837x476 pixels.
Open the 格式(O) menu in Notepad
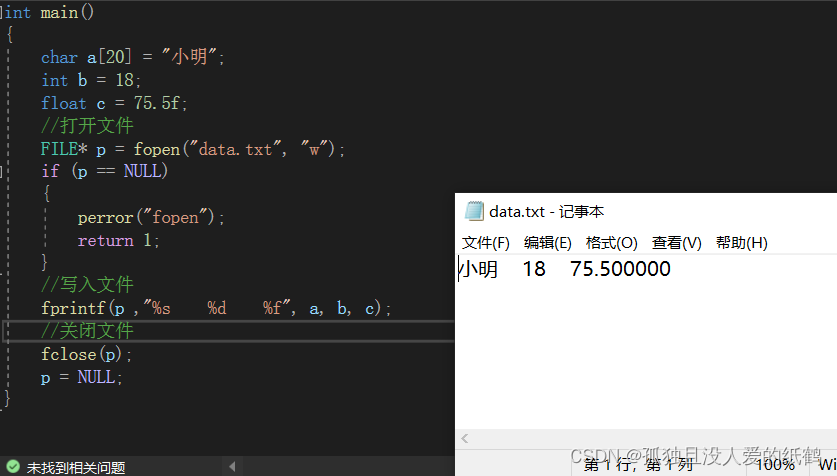pos(612,243)
